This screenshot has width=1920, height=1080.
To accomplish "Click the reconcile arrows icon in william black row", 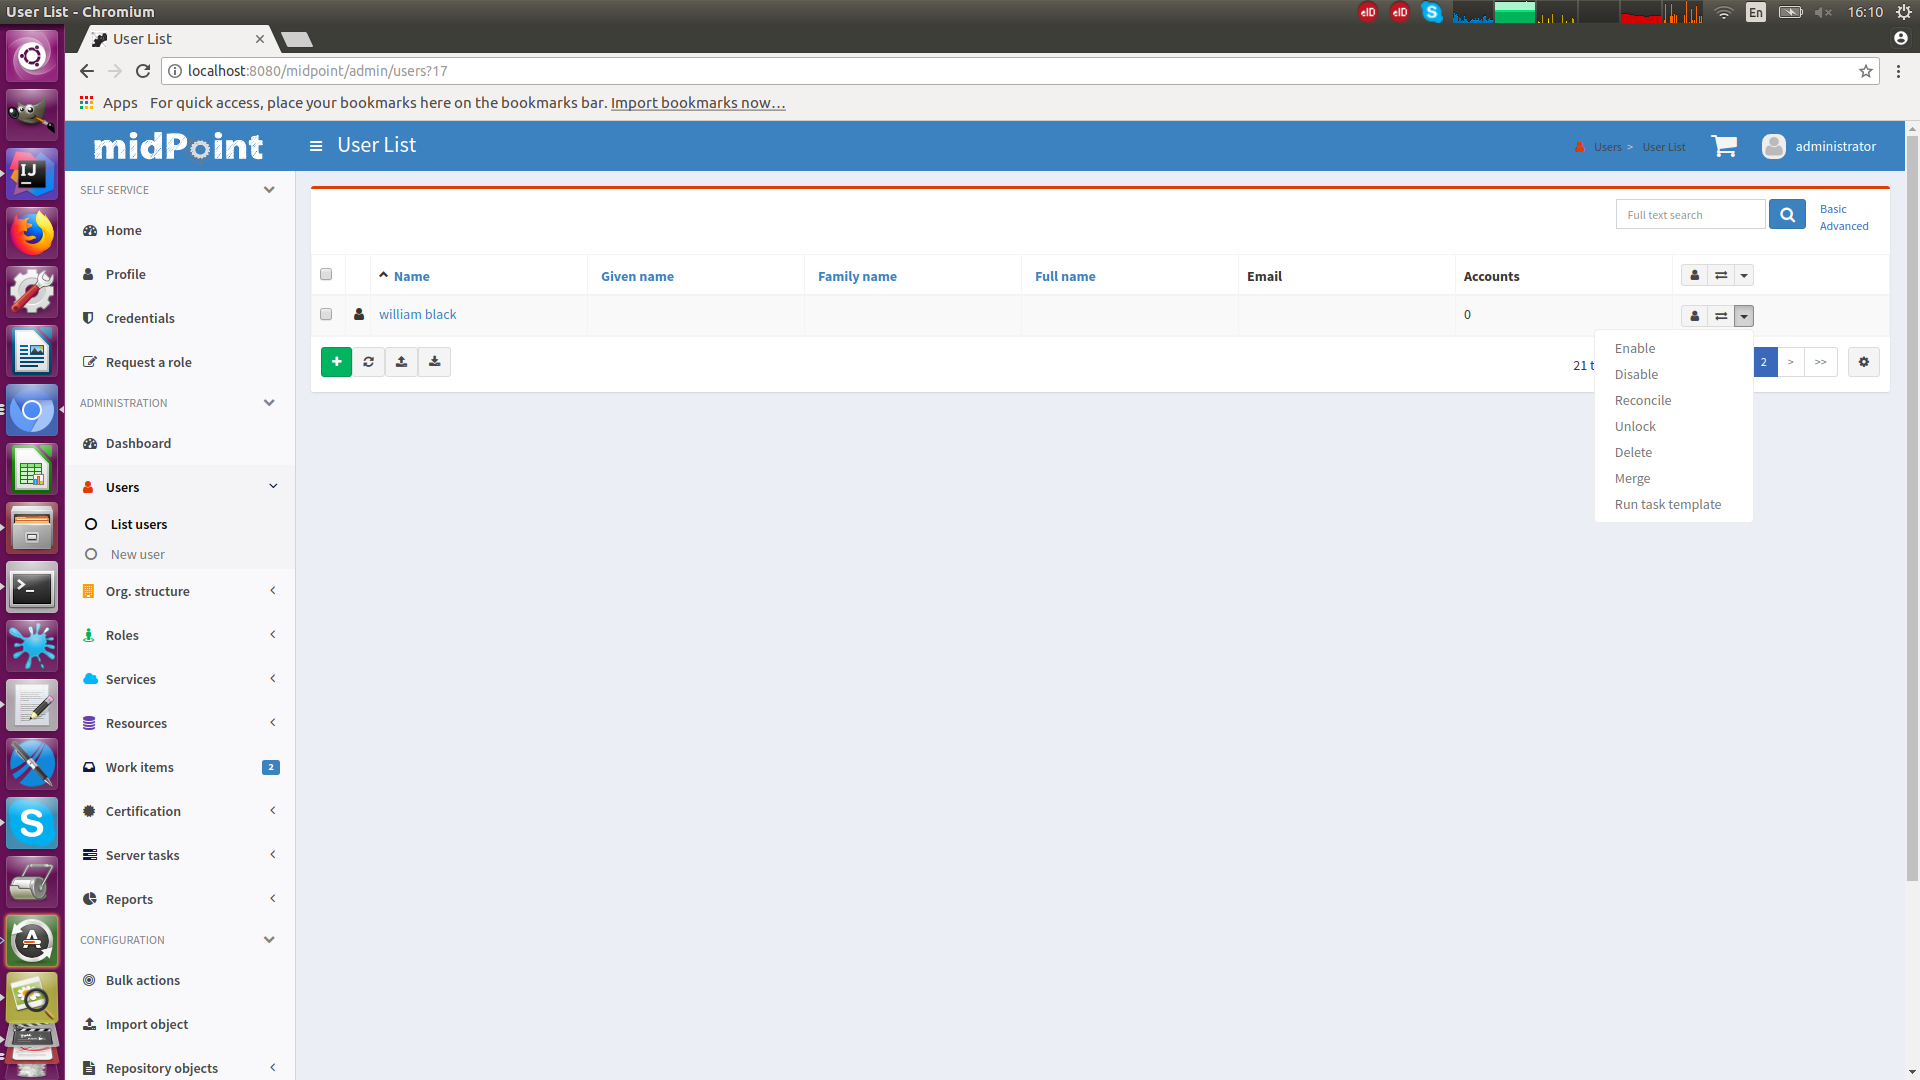I will [1721, 316].
